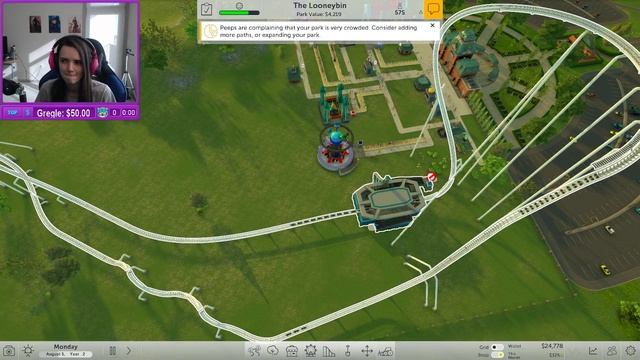Click the no-entry sign at coaster station
Screen dimensions: 640x360
pyautogui.click(x=431, y=177)
